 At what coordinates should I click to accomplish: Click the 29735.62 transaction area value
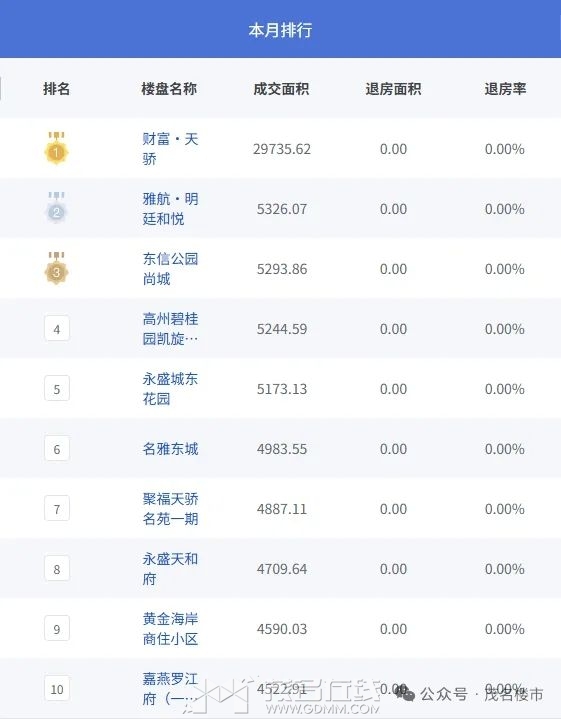282,149
